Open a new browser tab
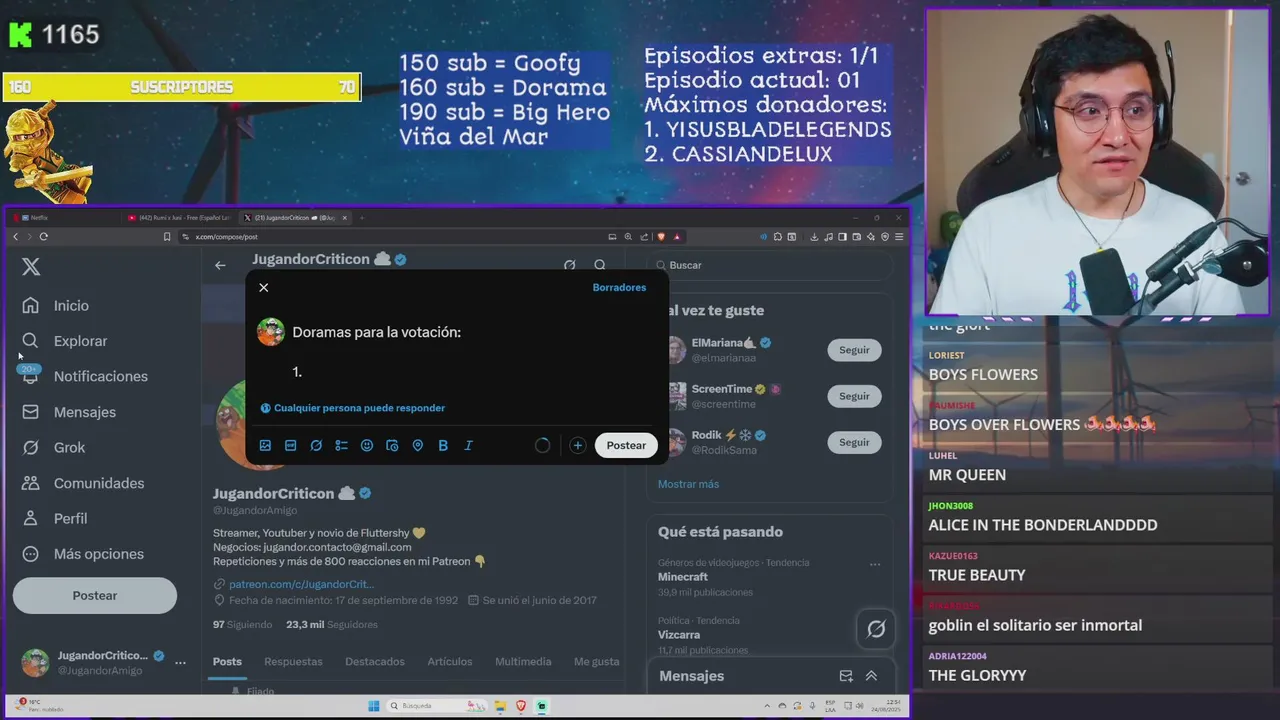Image resolution: width=1280 pixels, height=720 pixels. (x=362, y=217)
